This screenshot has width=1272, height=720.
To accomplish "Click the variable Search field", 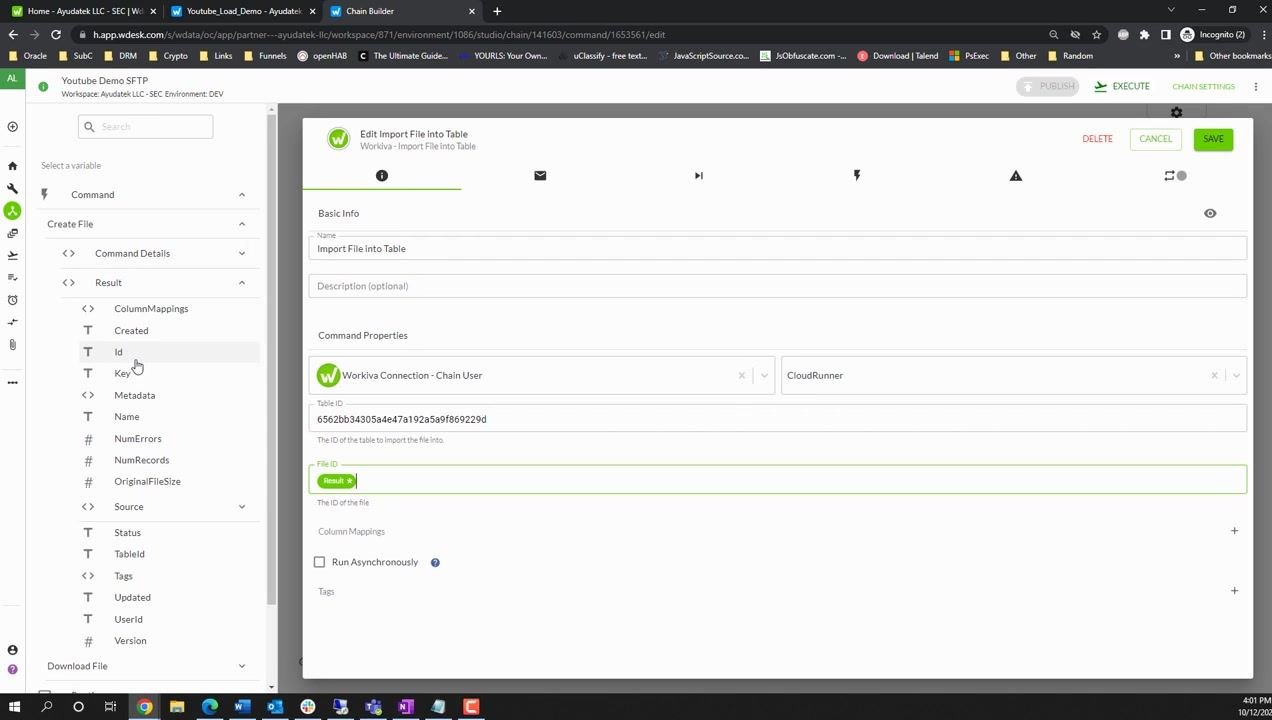I will [146, 127].
